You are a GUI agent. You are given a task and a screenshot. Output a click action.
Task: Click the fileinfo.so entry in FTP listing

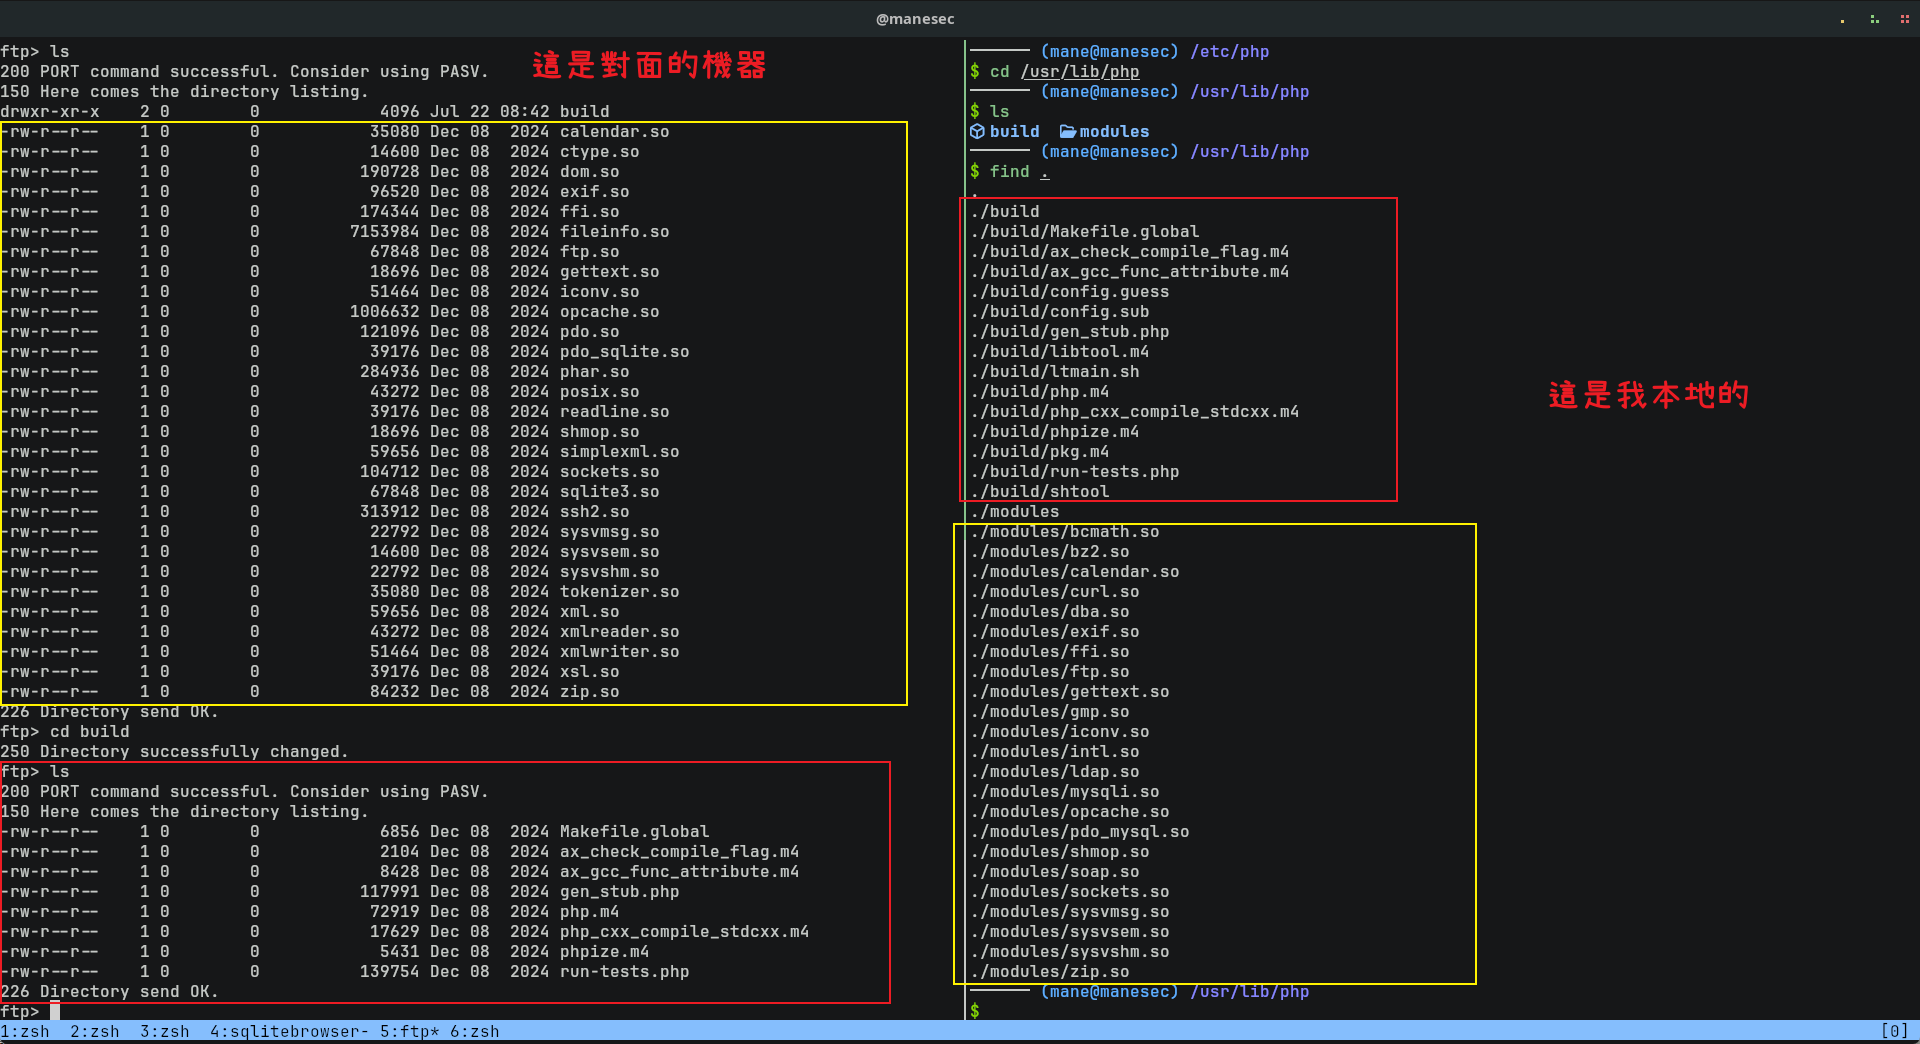614,231
